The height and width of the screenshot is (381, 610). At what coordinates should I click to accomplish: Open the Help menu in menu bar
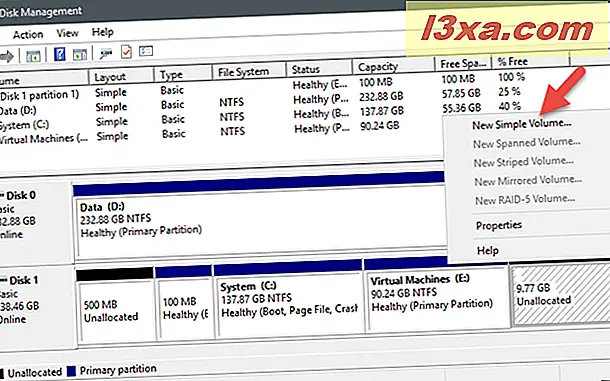[x=102, y=32]
